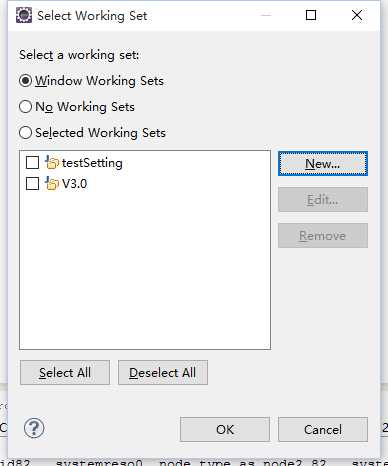Image resolution: width=388 pixels, height=466 pixels.
Task: Highlight the V3.0 list entry
Action: coord(74,184)
